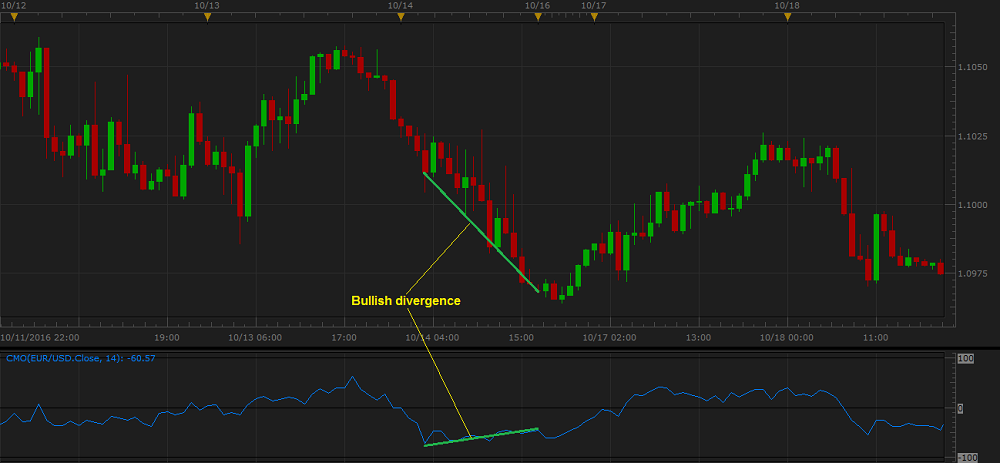Viewport: 1000px width, 463px height.
Task: Click the 10/13 day marker triangle
Action: coord(207,16)
